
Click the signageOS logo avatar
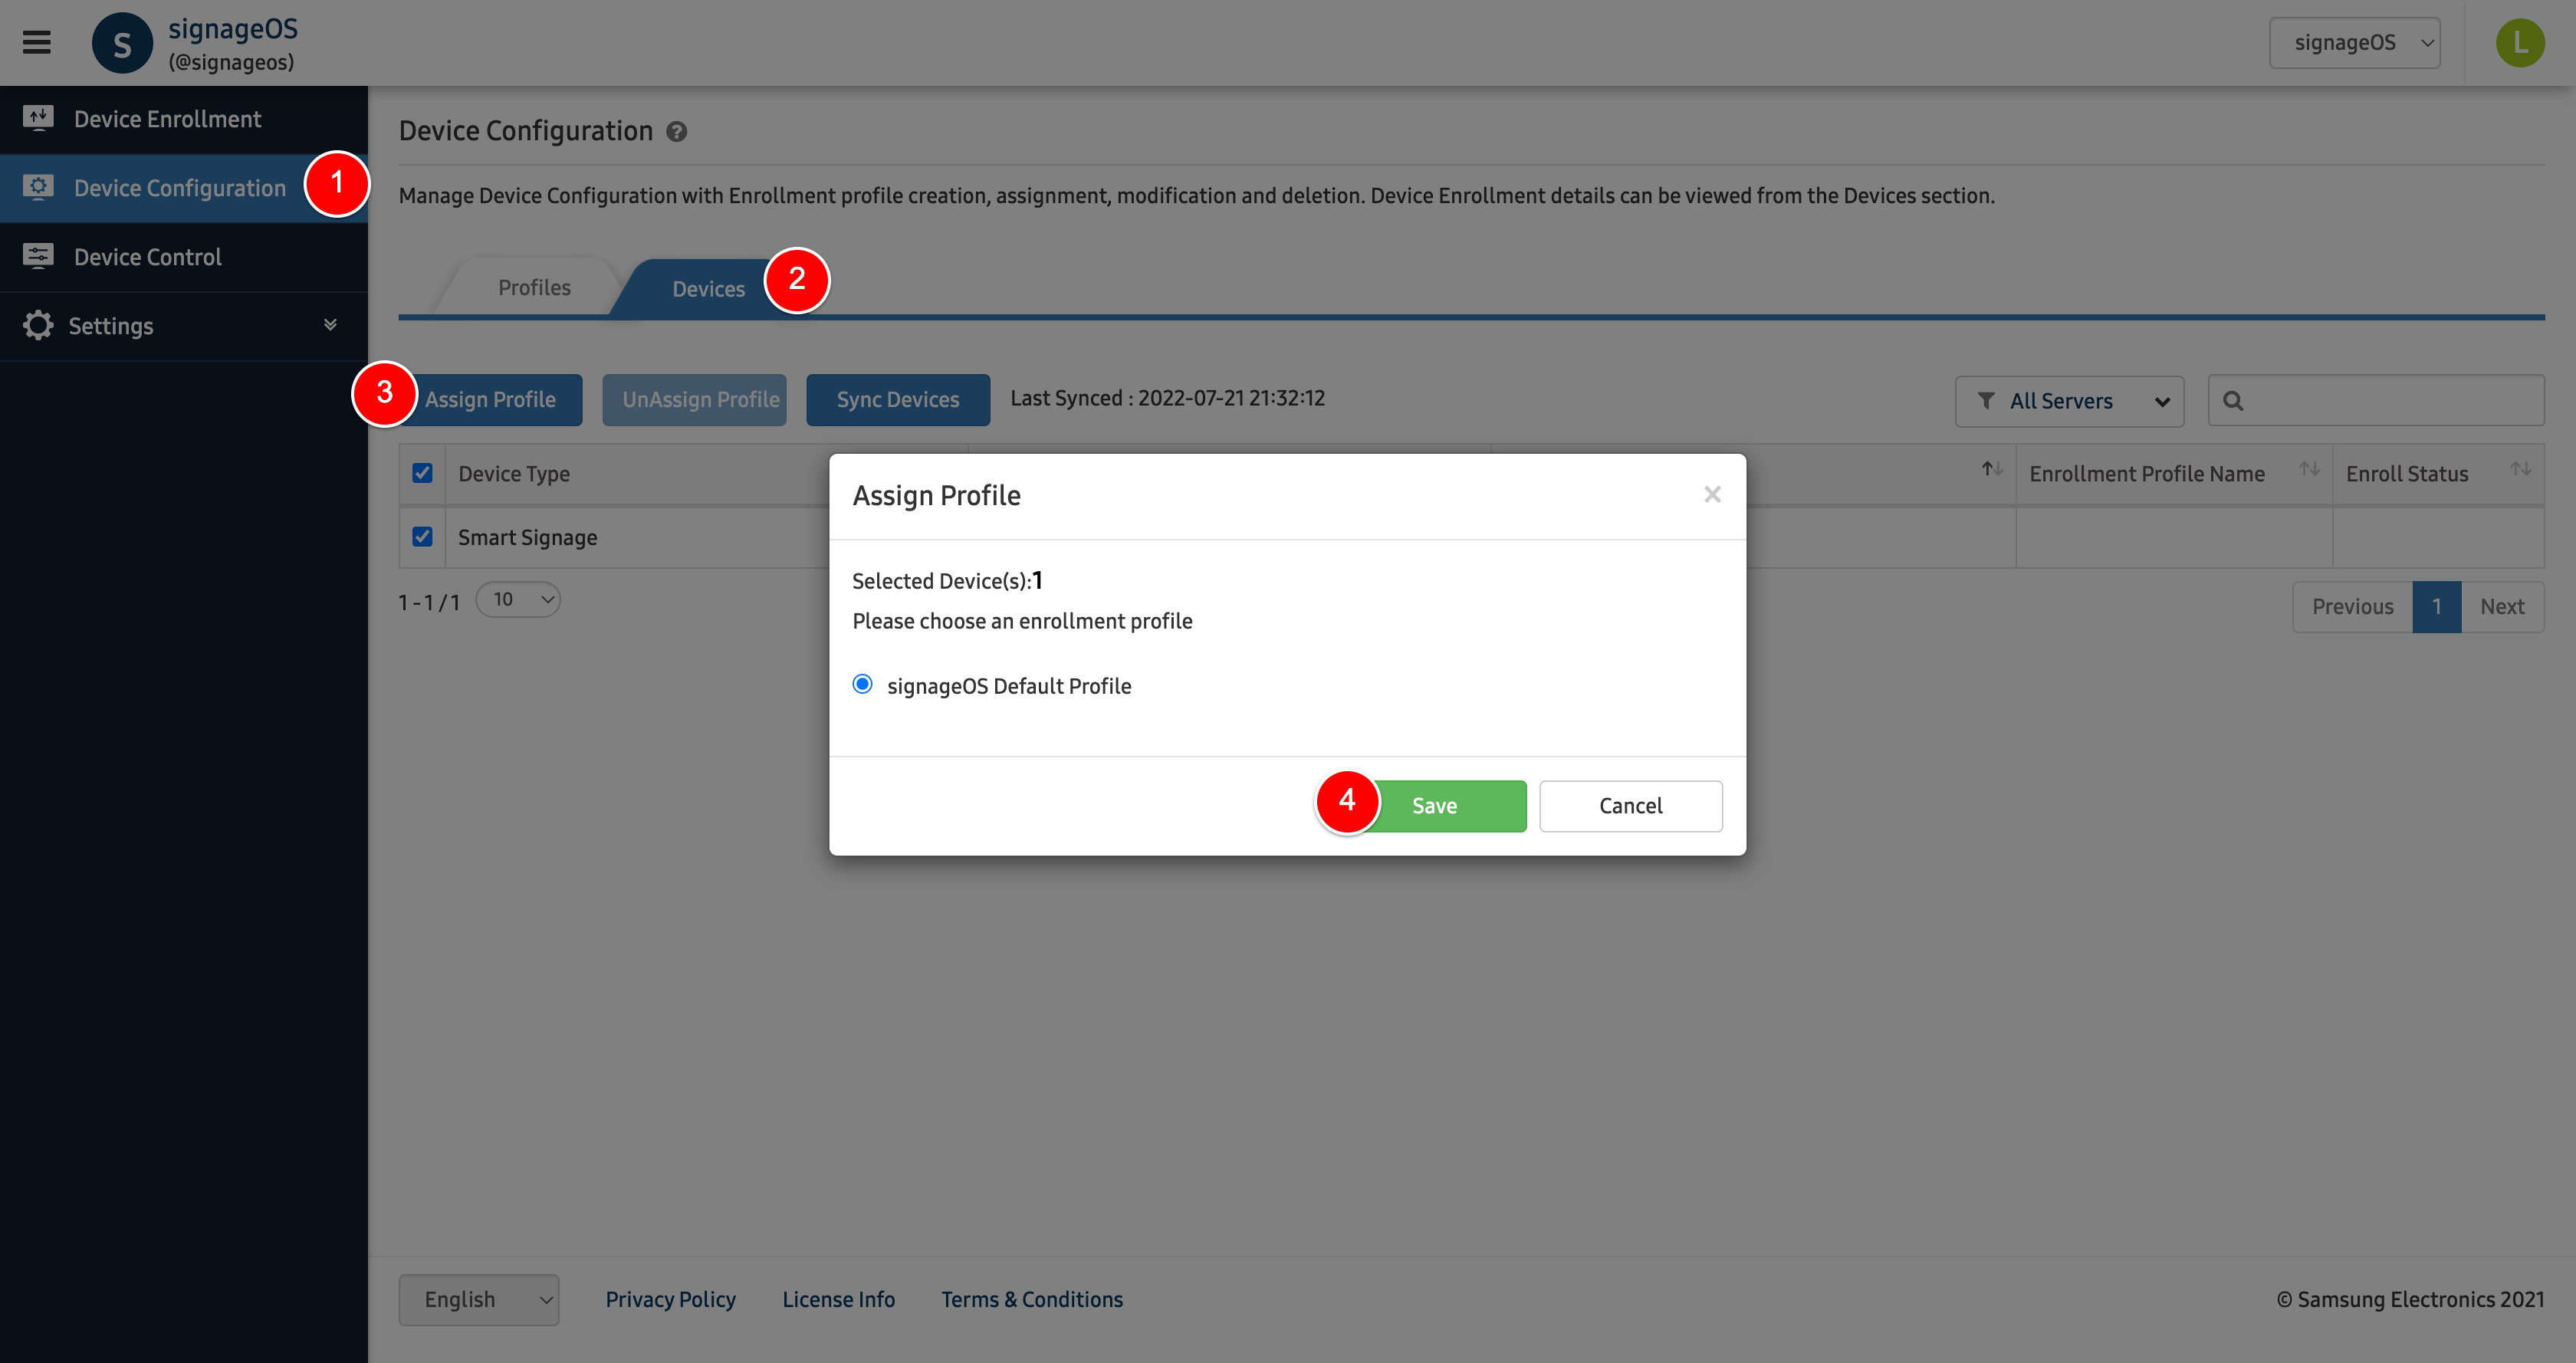click(x=122, y=43)
